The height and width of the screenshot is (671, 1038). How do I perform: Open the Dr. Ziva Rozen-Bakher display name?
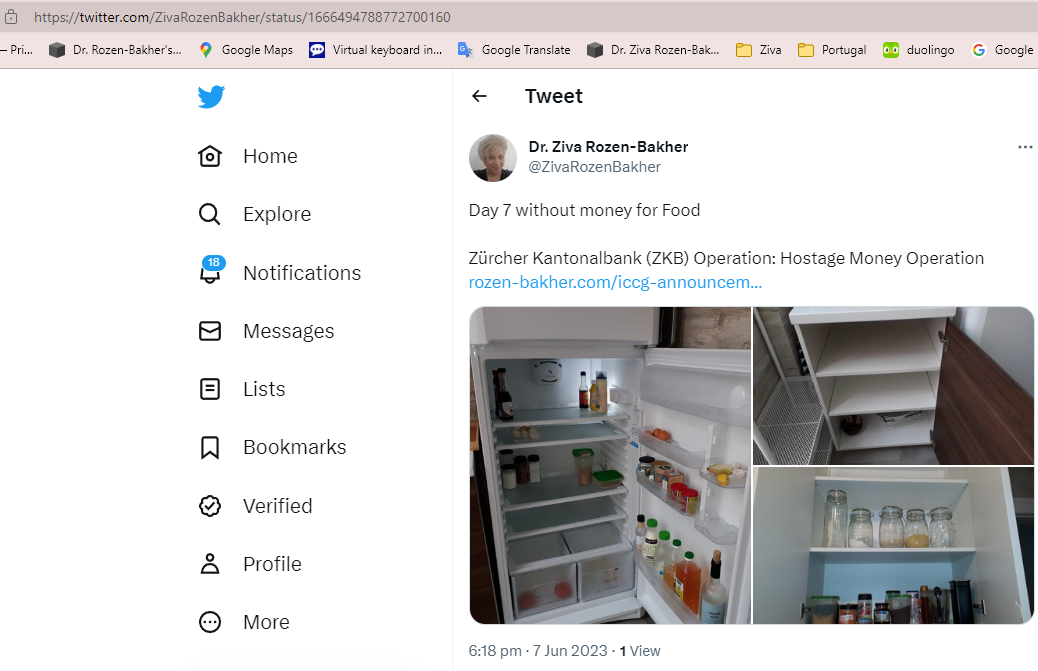[608, 147]
